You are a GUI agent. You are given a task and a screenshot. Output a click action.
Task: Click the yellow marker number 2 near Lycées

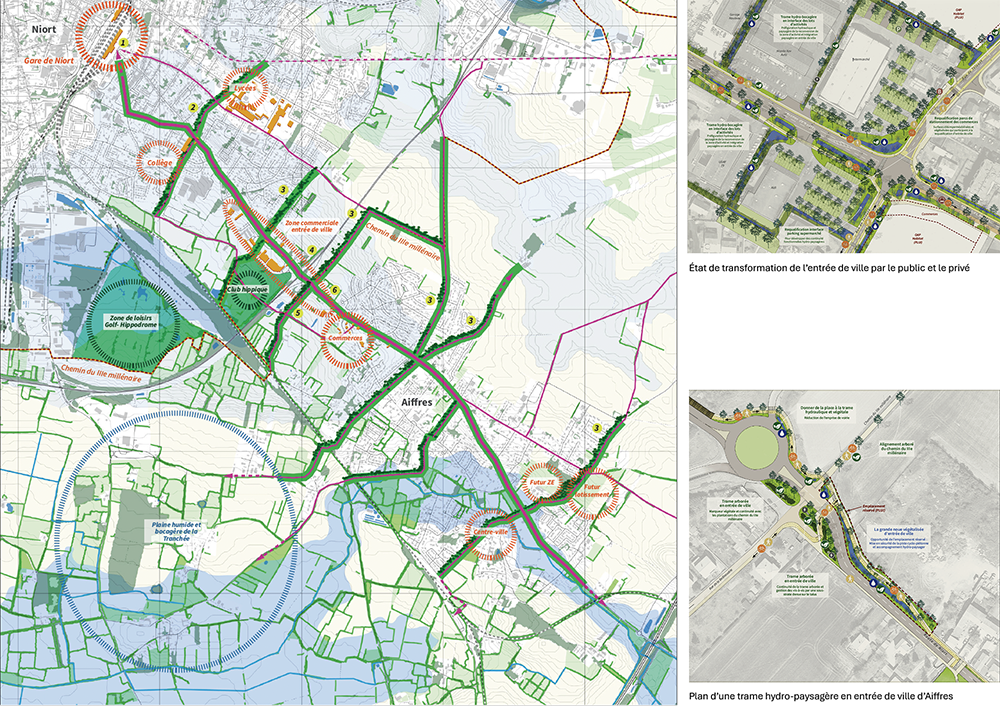193,107
